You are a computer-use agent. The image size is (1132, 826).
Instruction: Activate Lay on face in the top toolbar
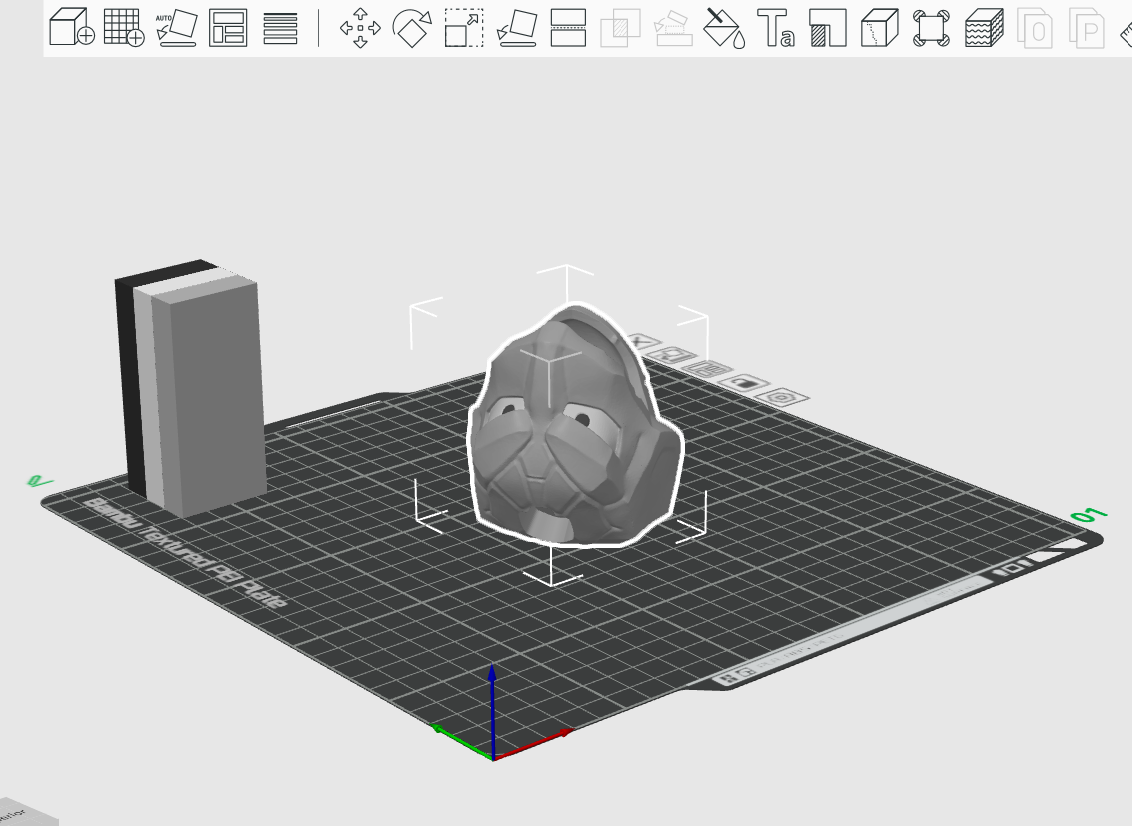(517, 27)
